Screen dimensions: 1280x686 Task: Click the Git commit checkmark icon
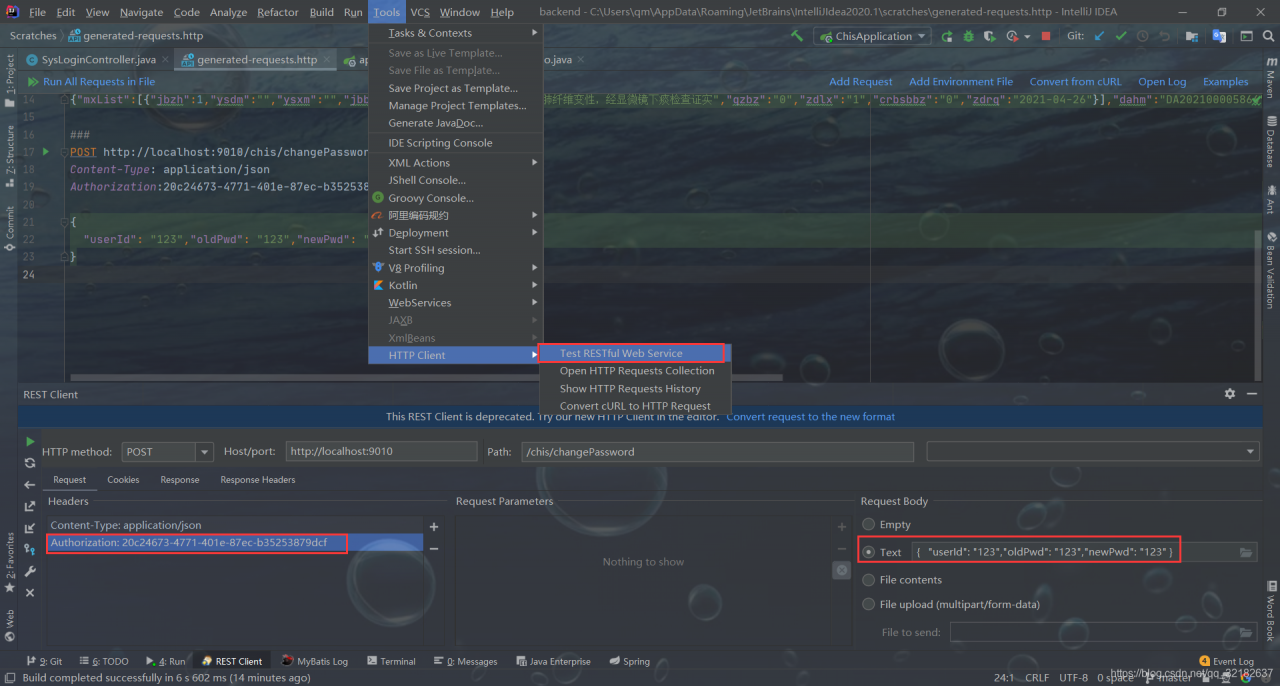click(x=1121, y=36)
